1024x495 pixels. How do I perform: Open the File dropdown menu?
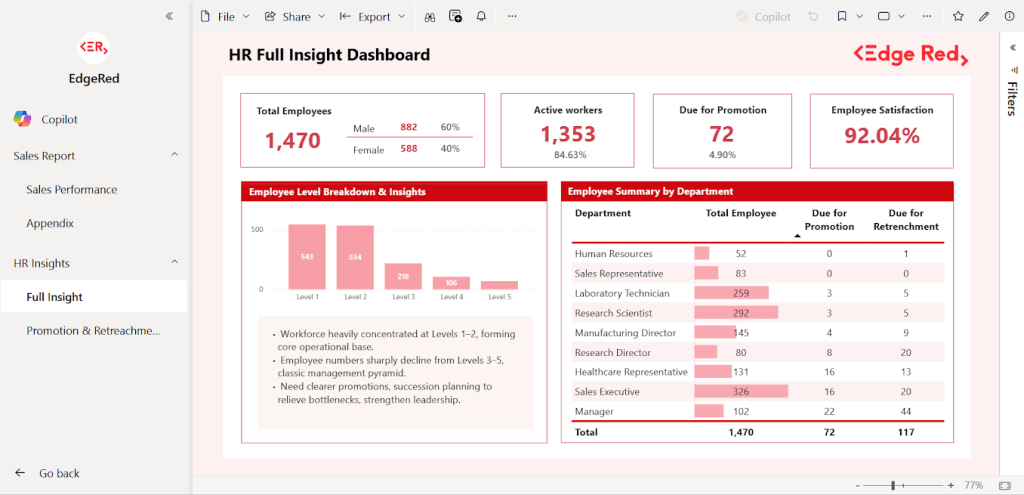pos(225,17)
